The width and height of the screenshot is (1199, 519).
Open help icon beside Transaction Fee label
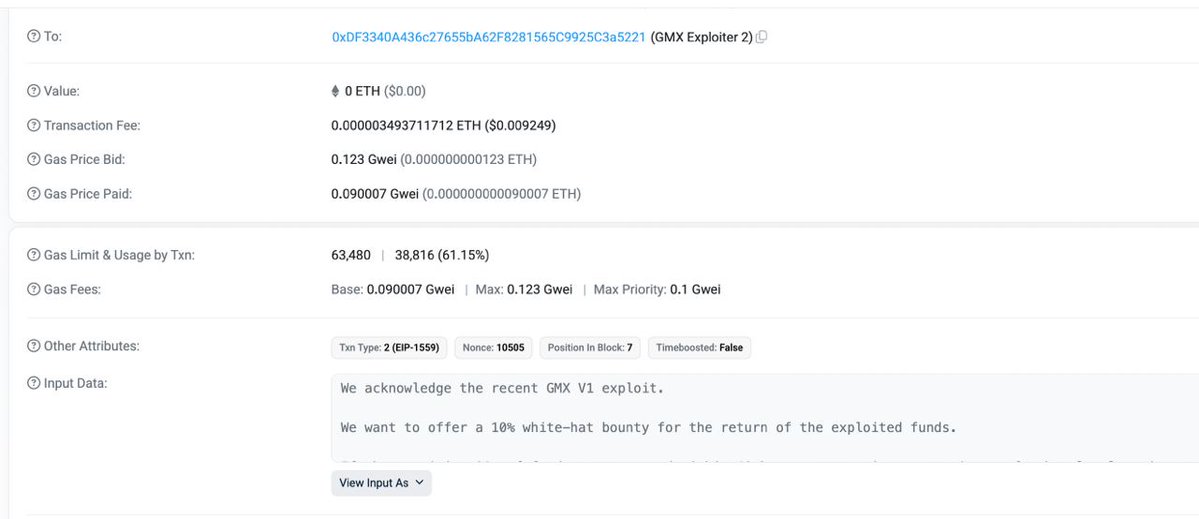33,125
